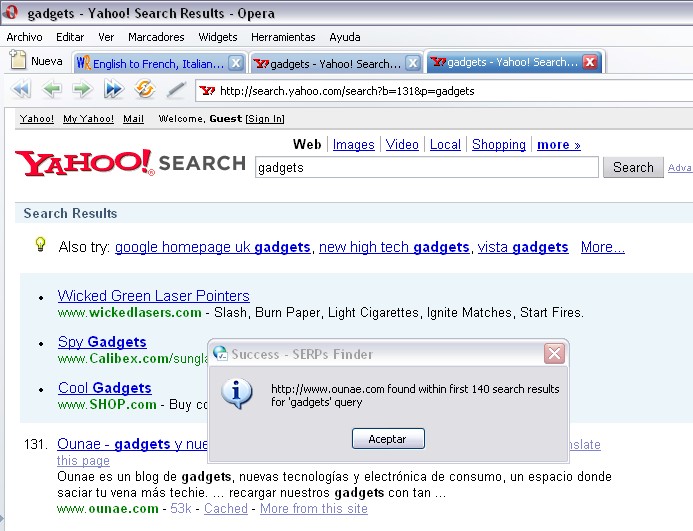Go back with green left arrow

[x=52, y=89]
